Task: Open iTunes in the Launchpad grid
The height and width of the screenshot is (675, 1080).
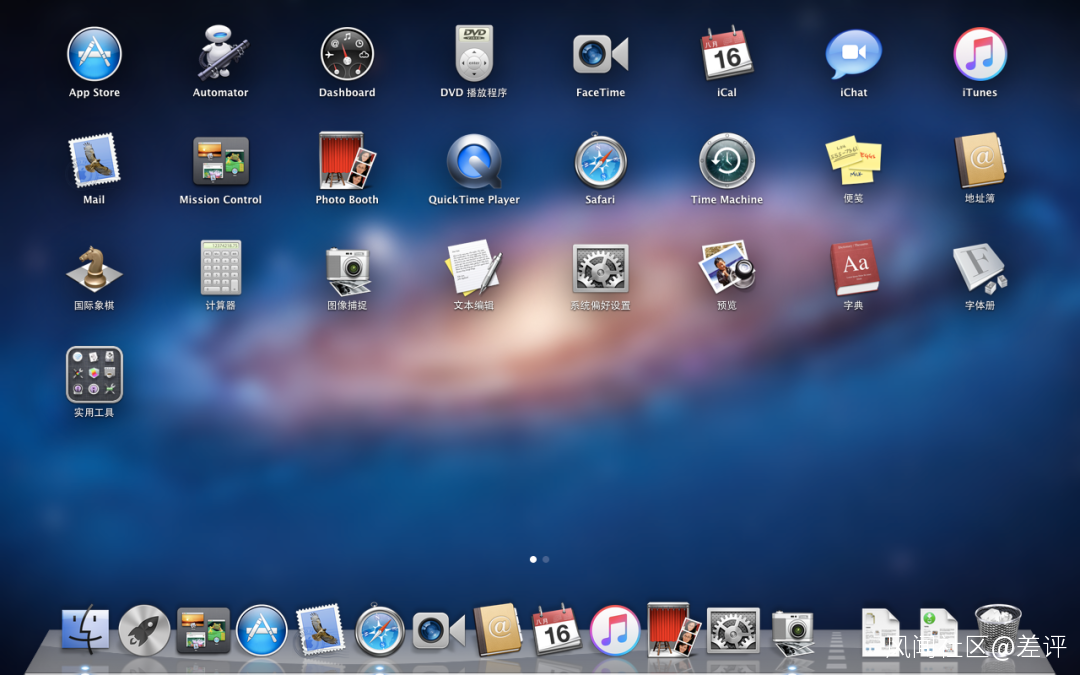Action: point(979,54)
